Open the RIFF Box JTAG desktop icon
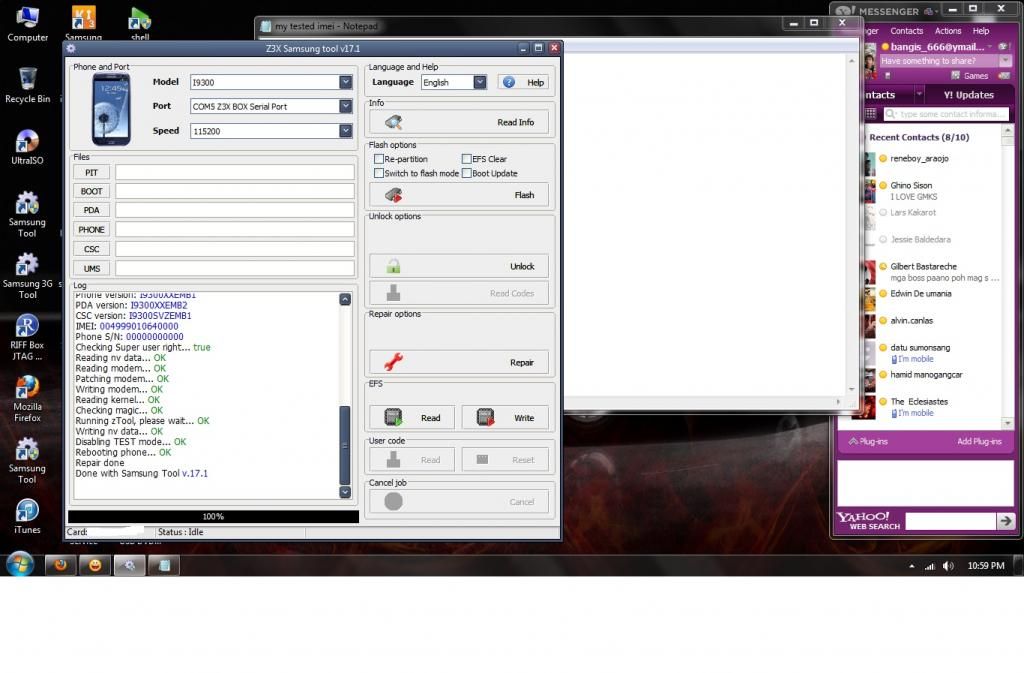Image resolution: width=1024 pixels, height=673 pixels. pyautogui.click(x=27, y=335)
